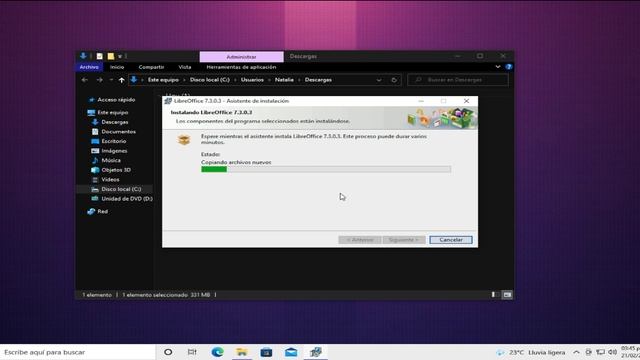640x360 pixels.
Task: Open Herramientas de aplicación tab
Action: (241, 67)
